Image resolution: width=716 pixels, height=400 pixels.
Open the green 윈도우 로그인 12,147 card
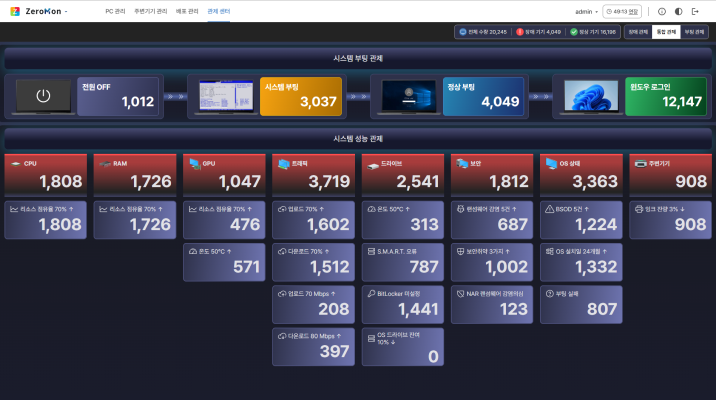(666, 96)
